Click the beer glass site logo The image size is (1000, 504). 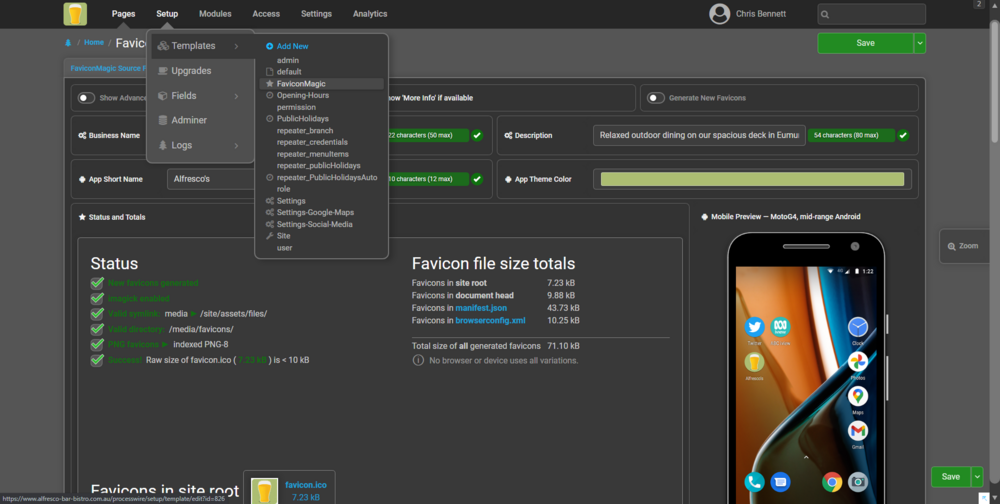pos(75,14)
